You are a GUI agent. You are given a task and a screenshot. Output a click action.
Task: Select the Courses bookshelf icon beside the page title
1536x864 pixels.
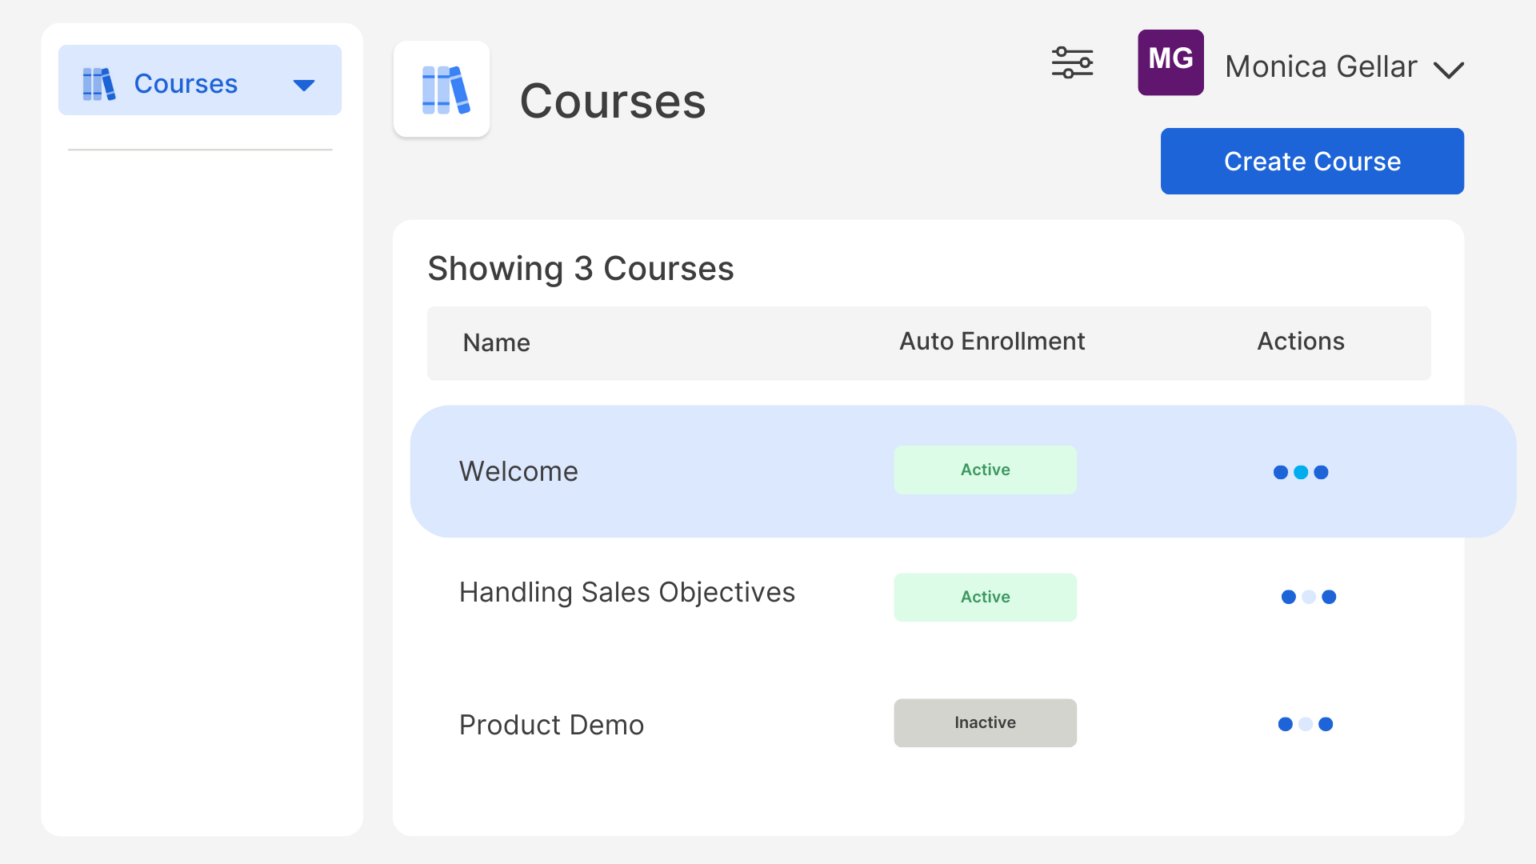point(441,89)
